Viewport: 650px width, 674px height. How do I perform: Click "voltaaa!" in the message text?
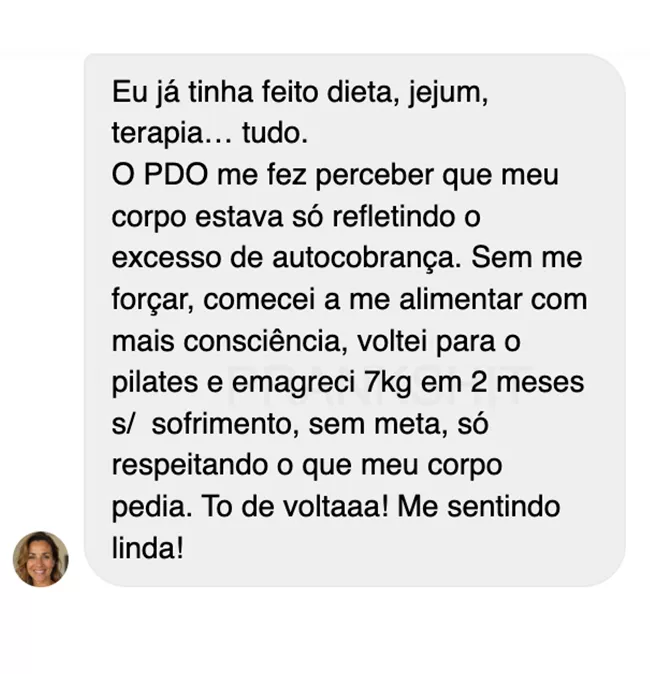pyautogui.click(x=336, y=507)
